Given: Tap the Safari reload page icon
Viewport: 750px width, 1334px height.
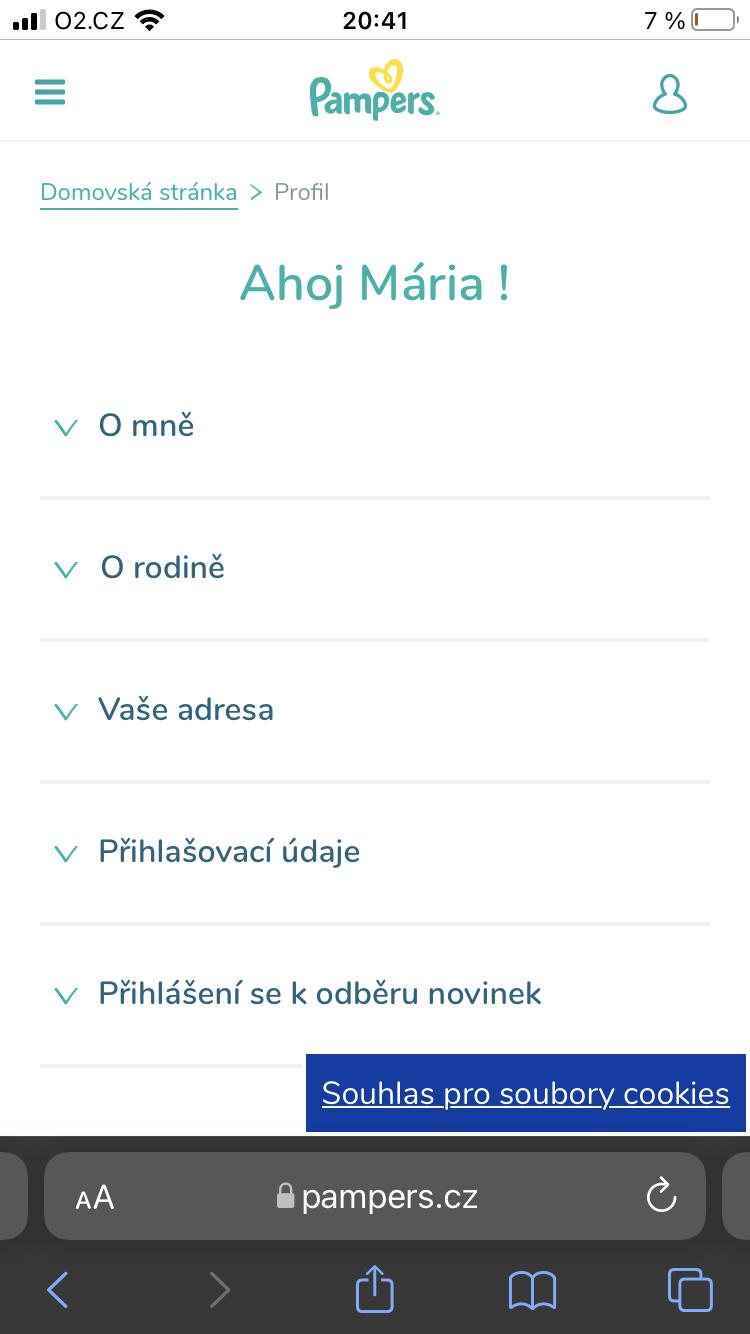Looking at the screenshot, I should coord(661,1196).
